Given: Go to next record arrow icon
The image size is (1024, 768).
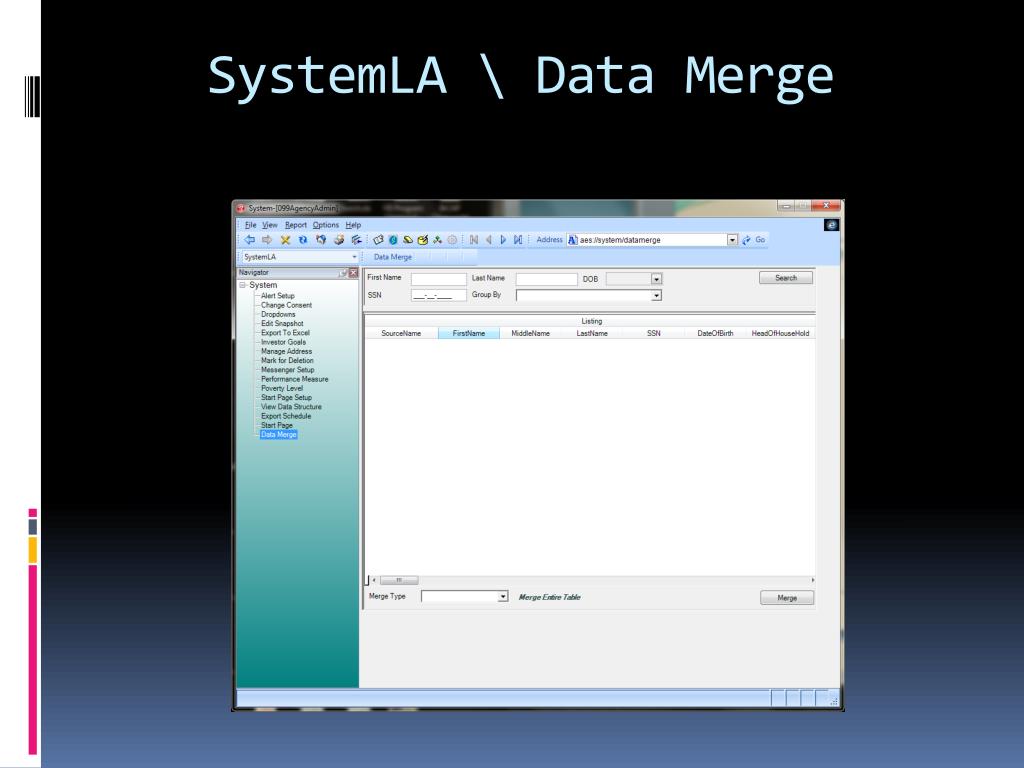Looking at the screenshot, I should [x=503, y=240].
